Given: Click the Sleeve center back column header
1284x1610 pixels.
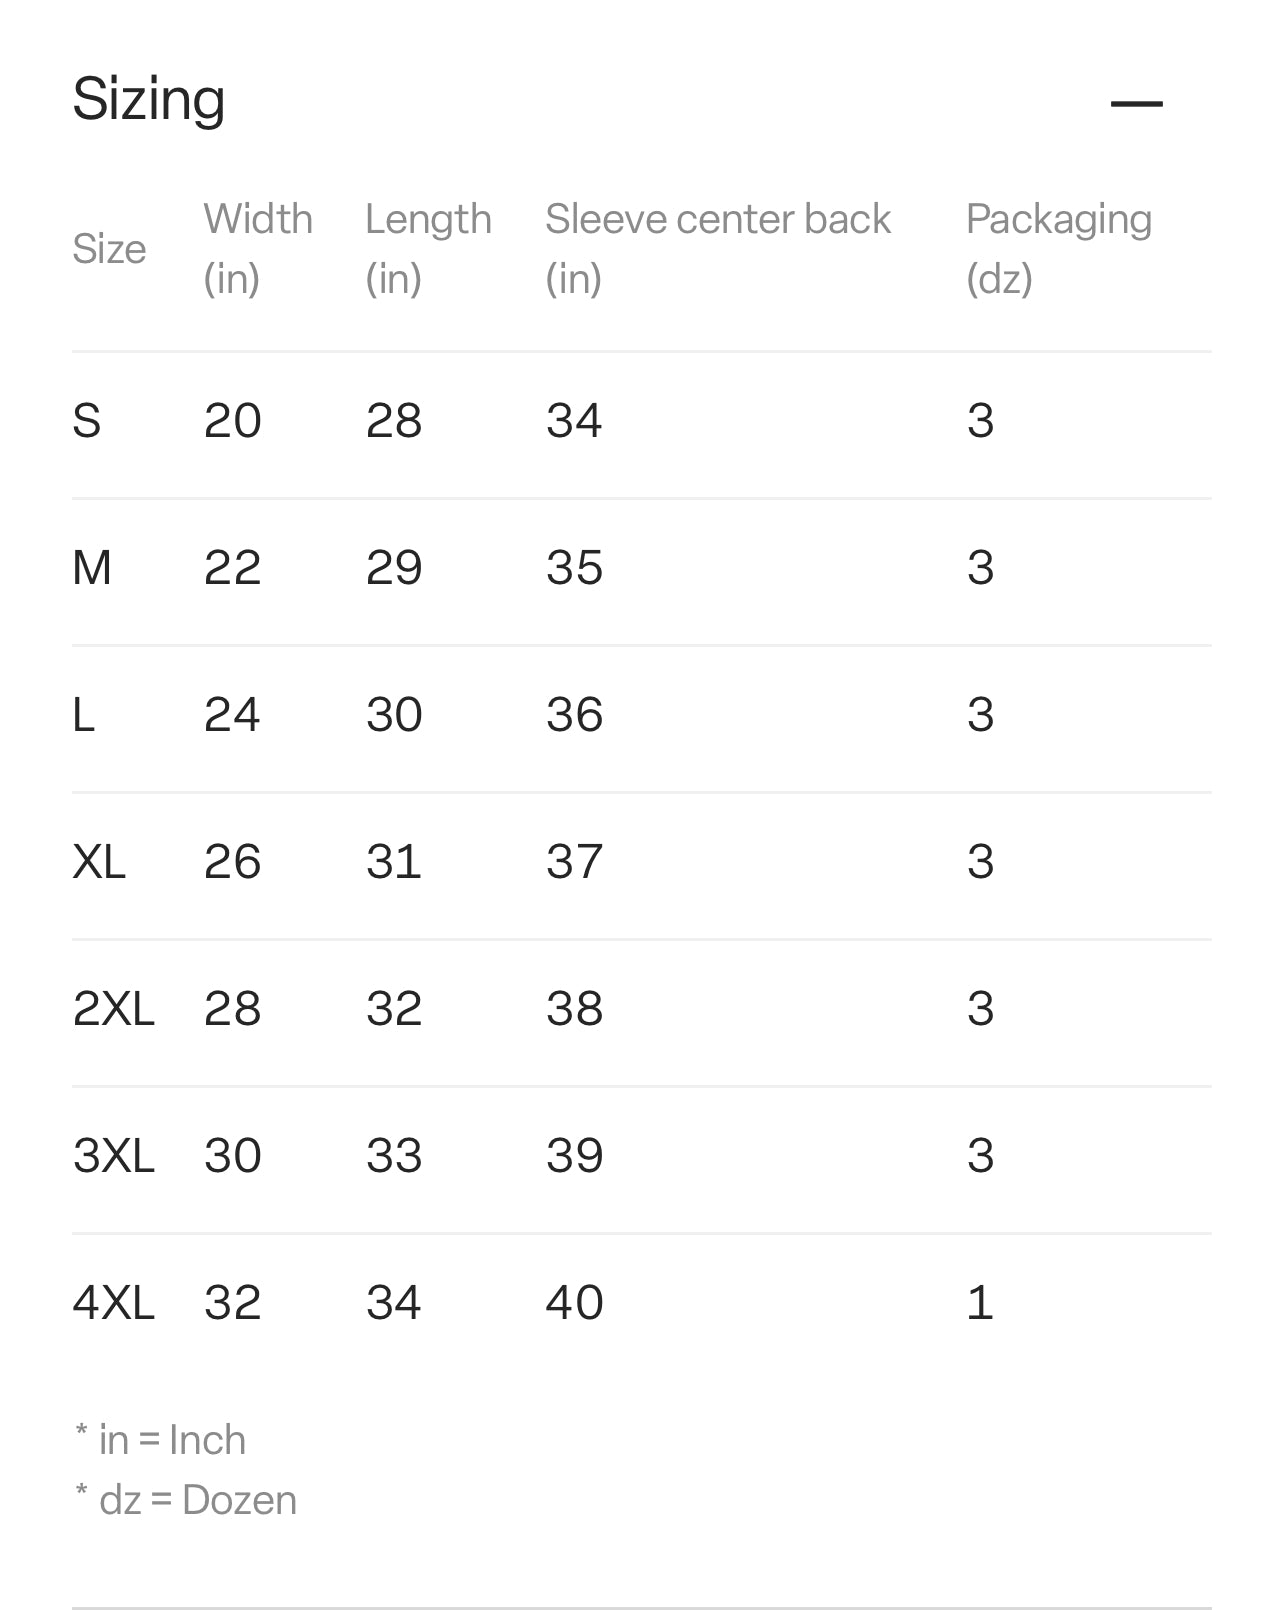Looking at the screenshot, I should [x=717, y=248].
